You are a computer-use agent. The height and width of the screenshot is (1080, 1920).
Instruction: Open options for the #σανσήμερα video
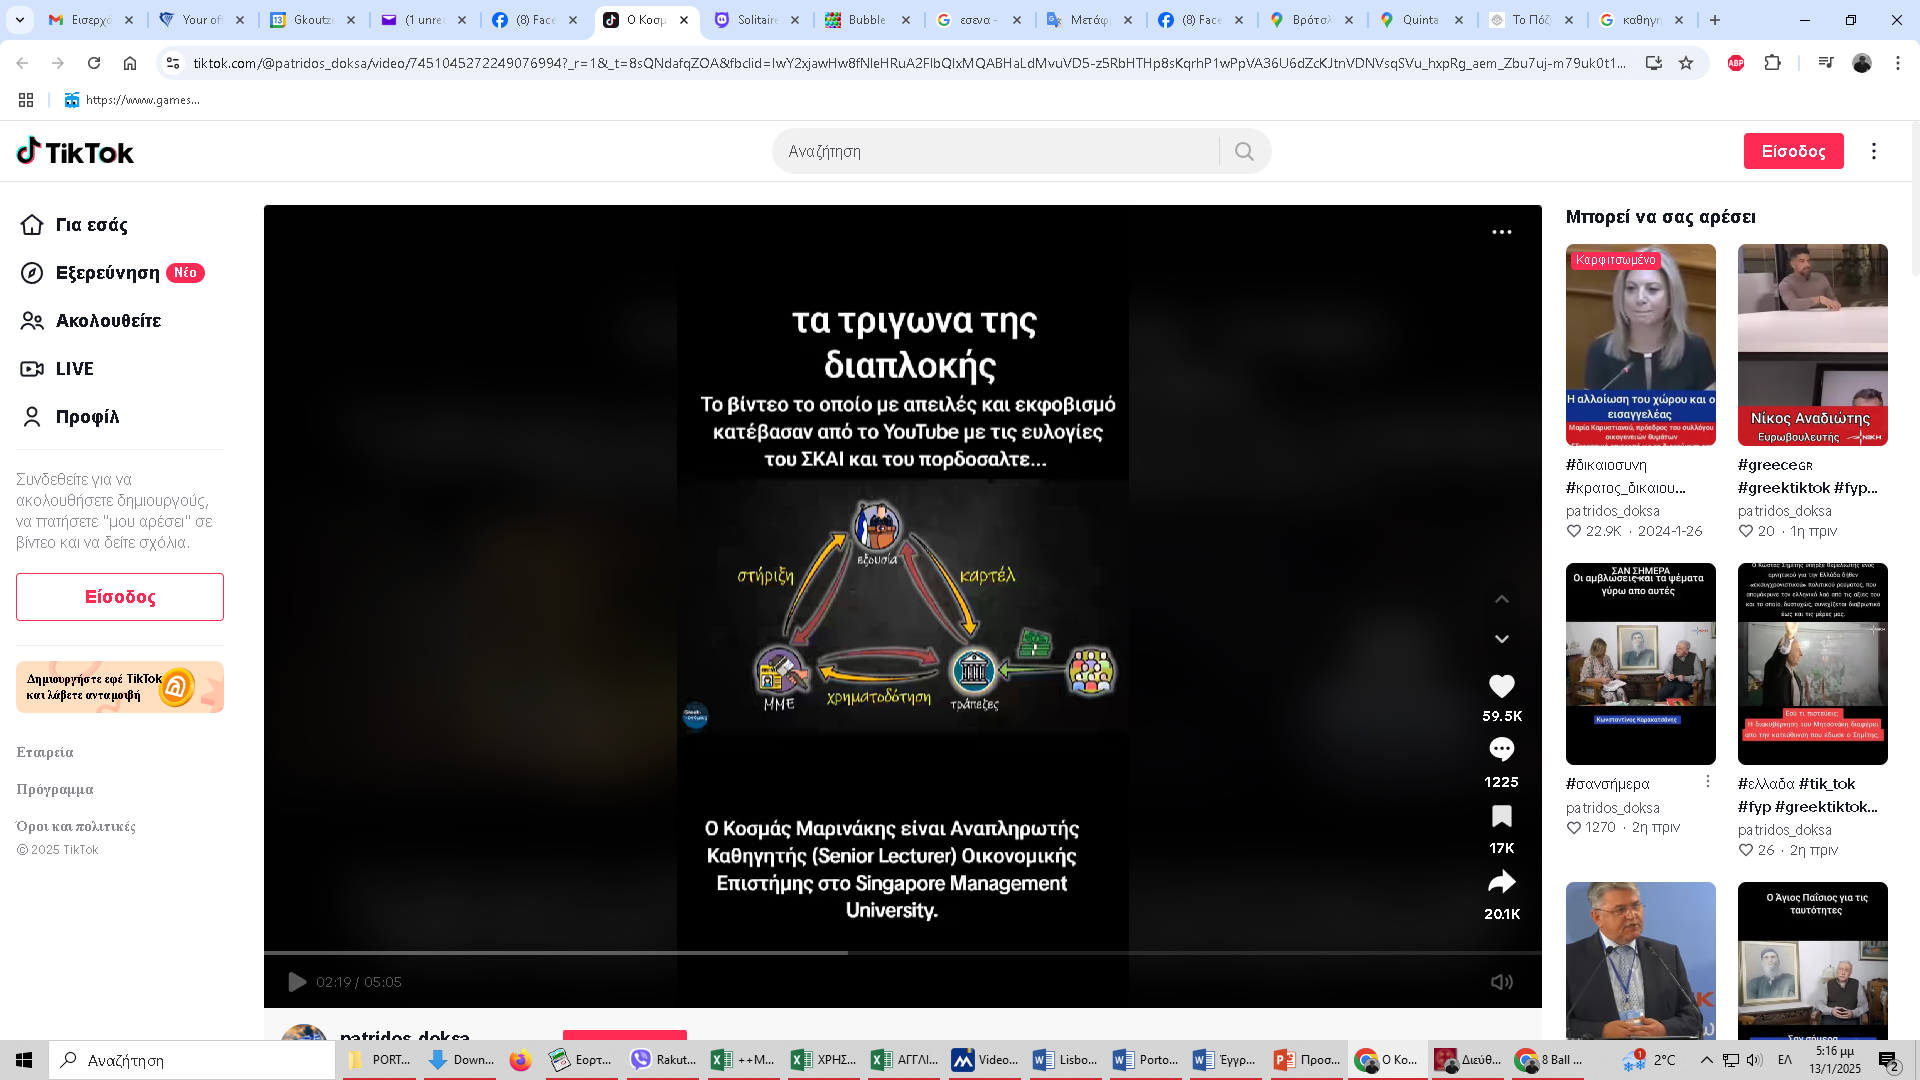[1707, 781]
